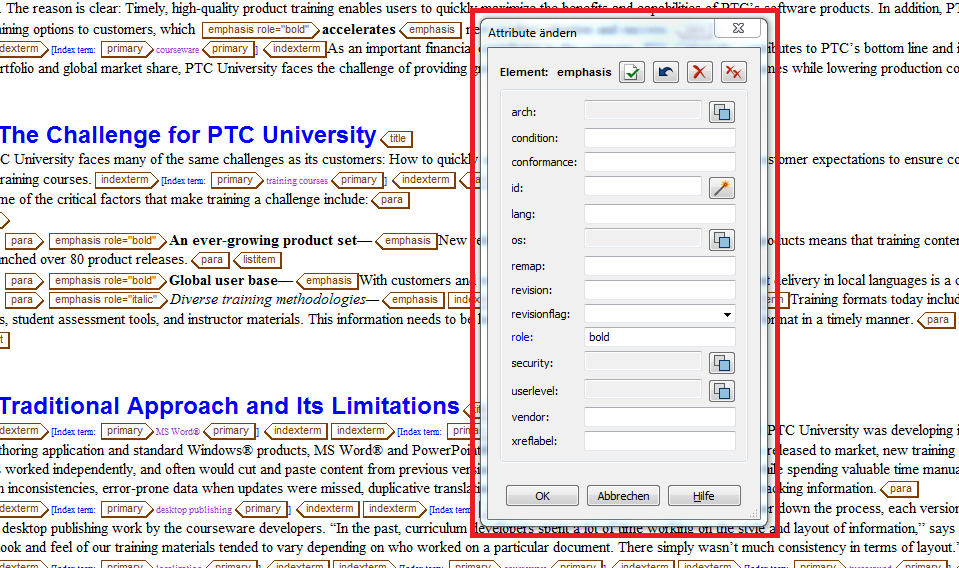Click the disabled arch field

(x=643, y=110)
